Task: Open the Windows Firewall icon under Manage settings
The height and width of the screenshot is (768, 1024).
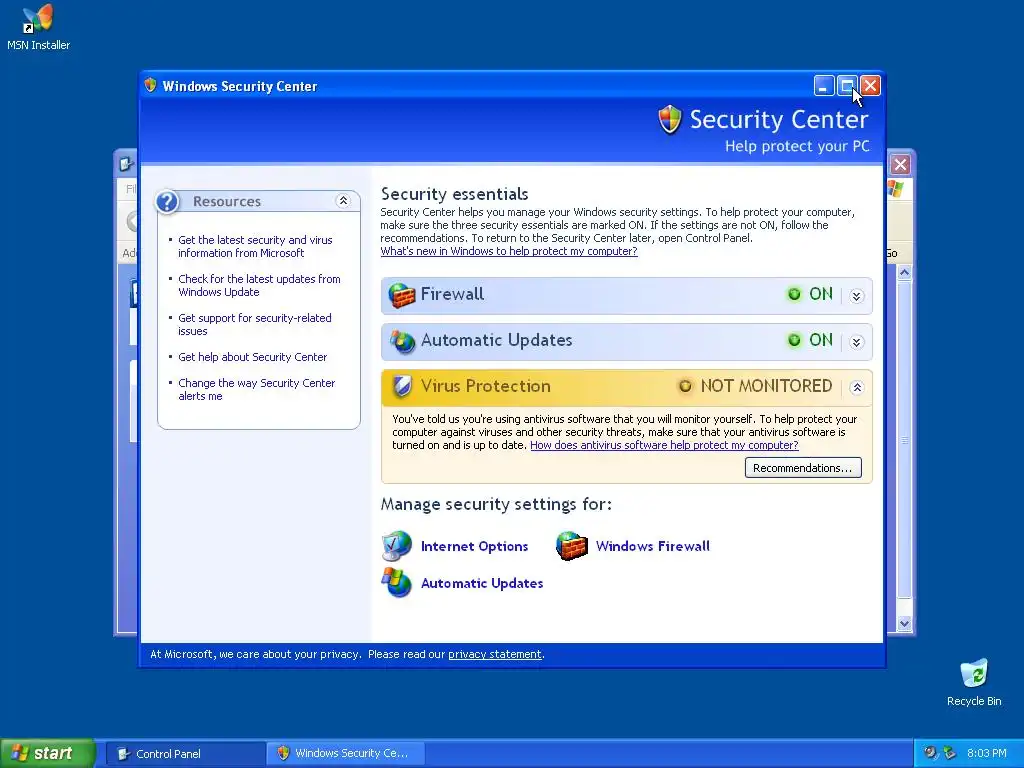Action: coord(571,546)
